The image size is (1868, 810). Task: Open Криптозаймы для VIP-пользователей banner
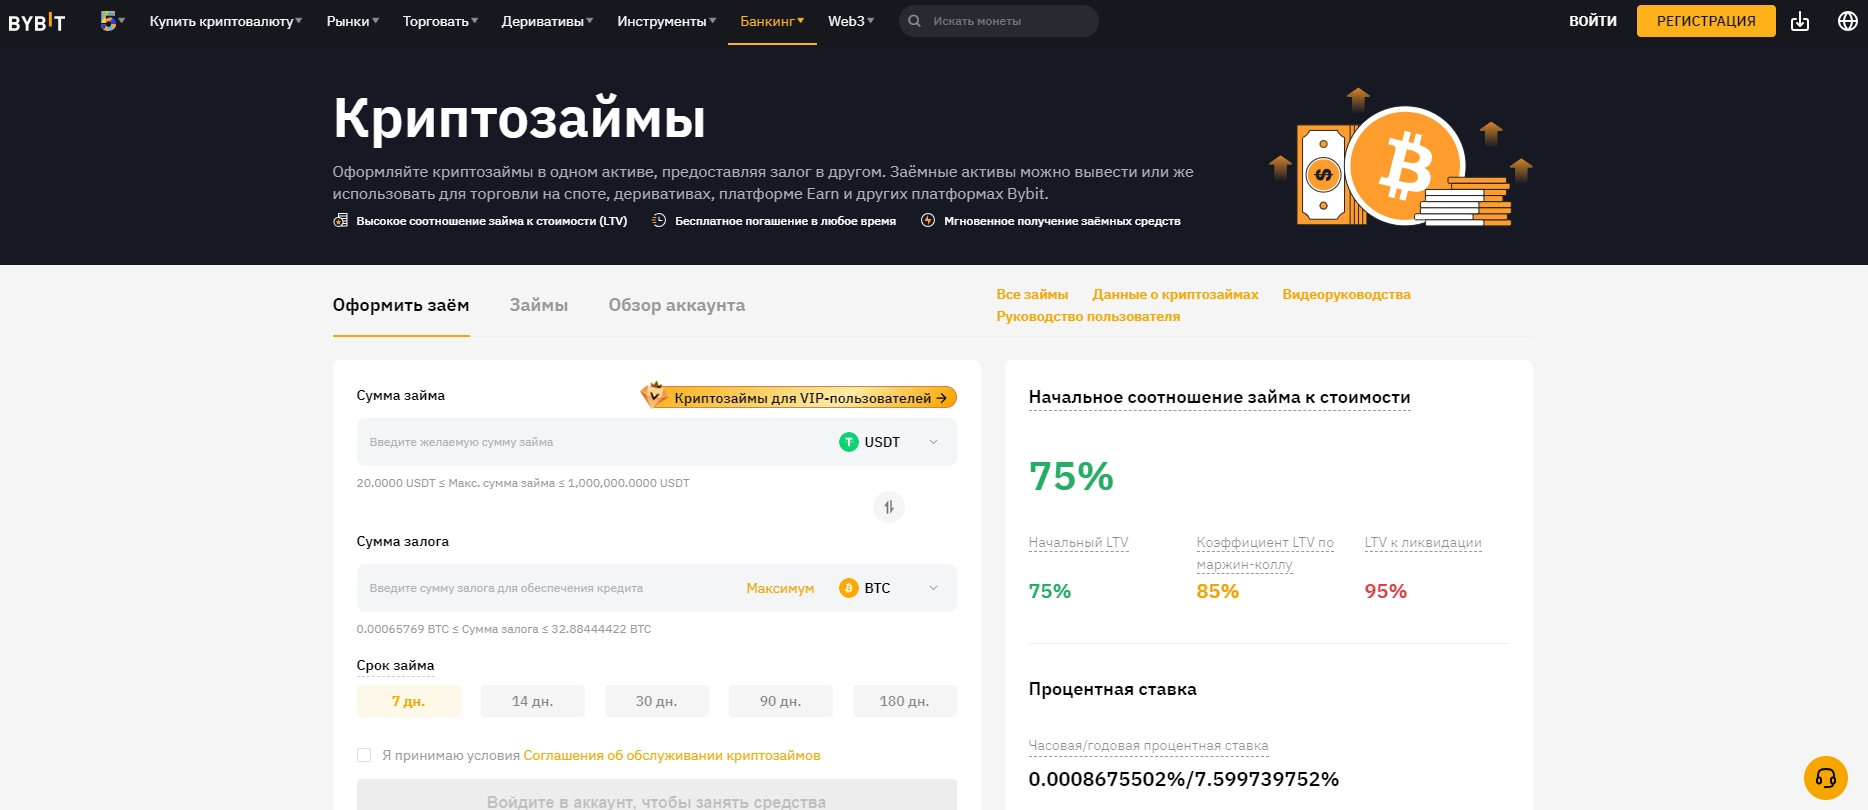click(x=799, y=397)
